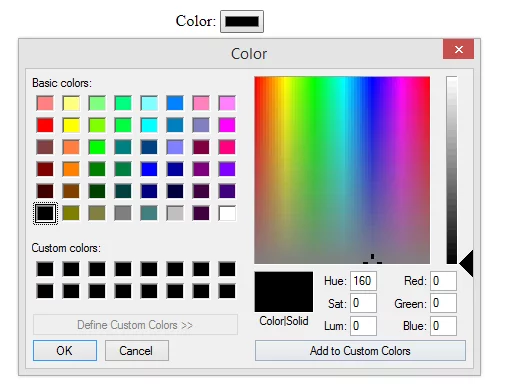Pick the magenta basic color swatch

coord(227,125)
